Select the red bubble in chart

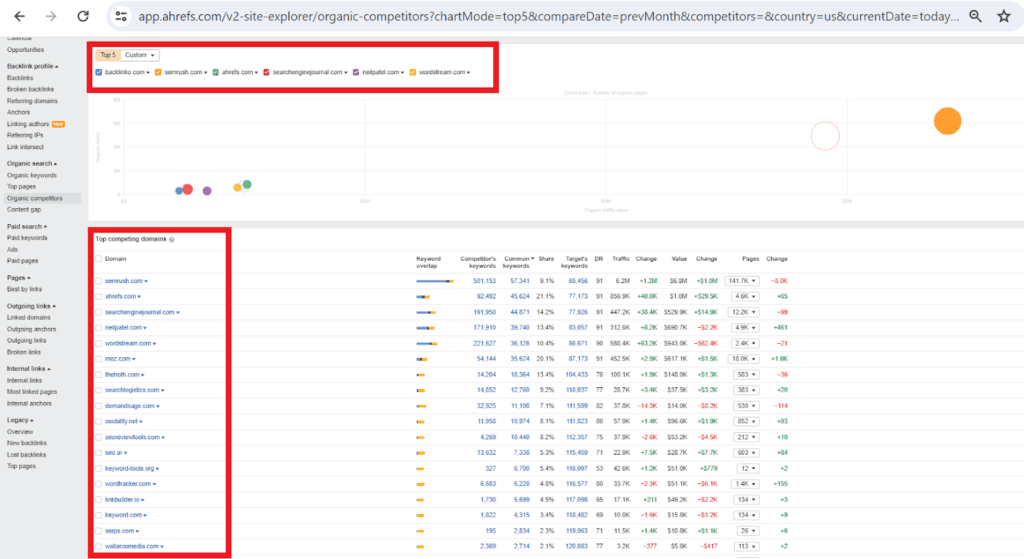[x=187, y=189]
